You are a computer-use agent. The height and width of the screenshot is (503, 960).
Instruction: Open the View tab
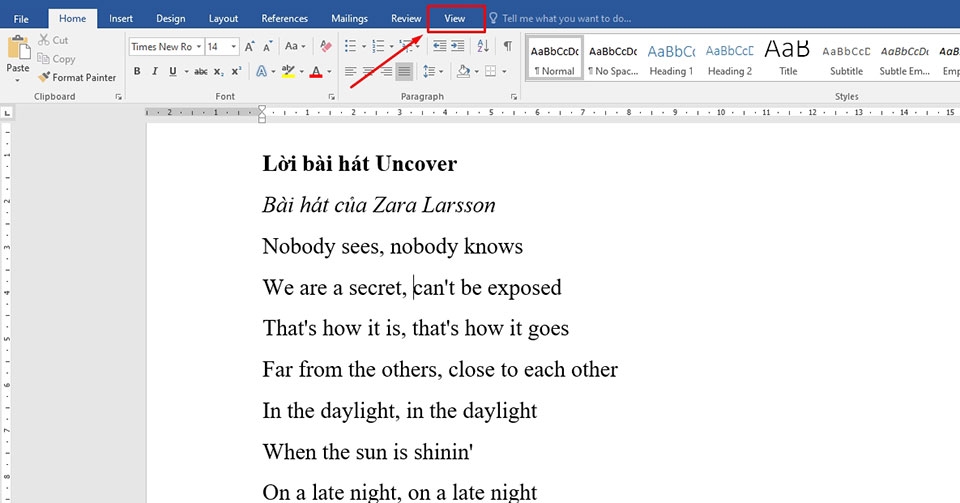(455, 18)
